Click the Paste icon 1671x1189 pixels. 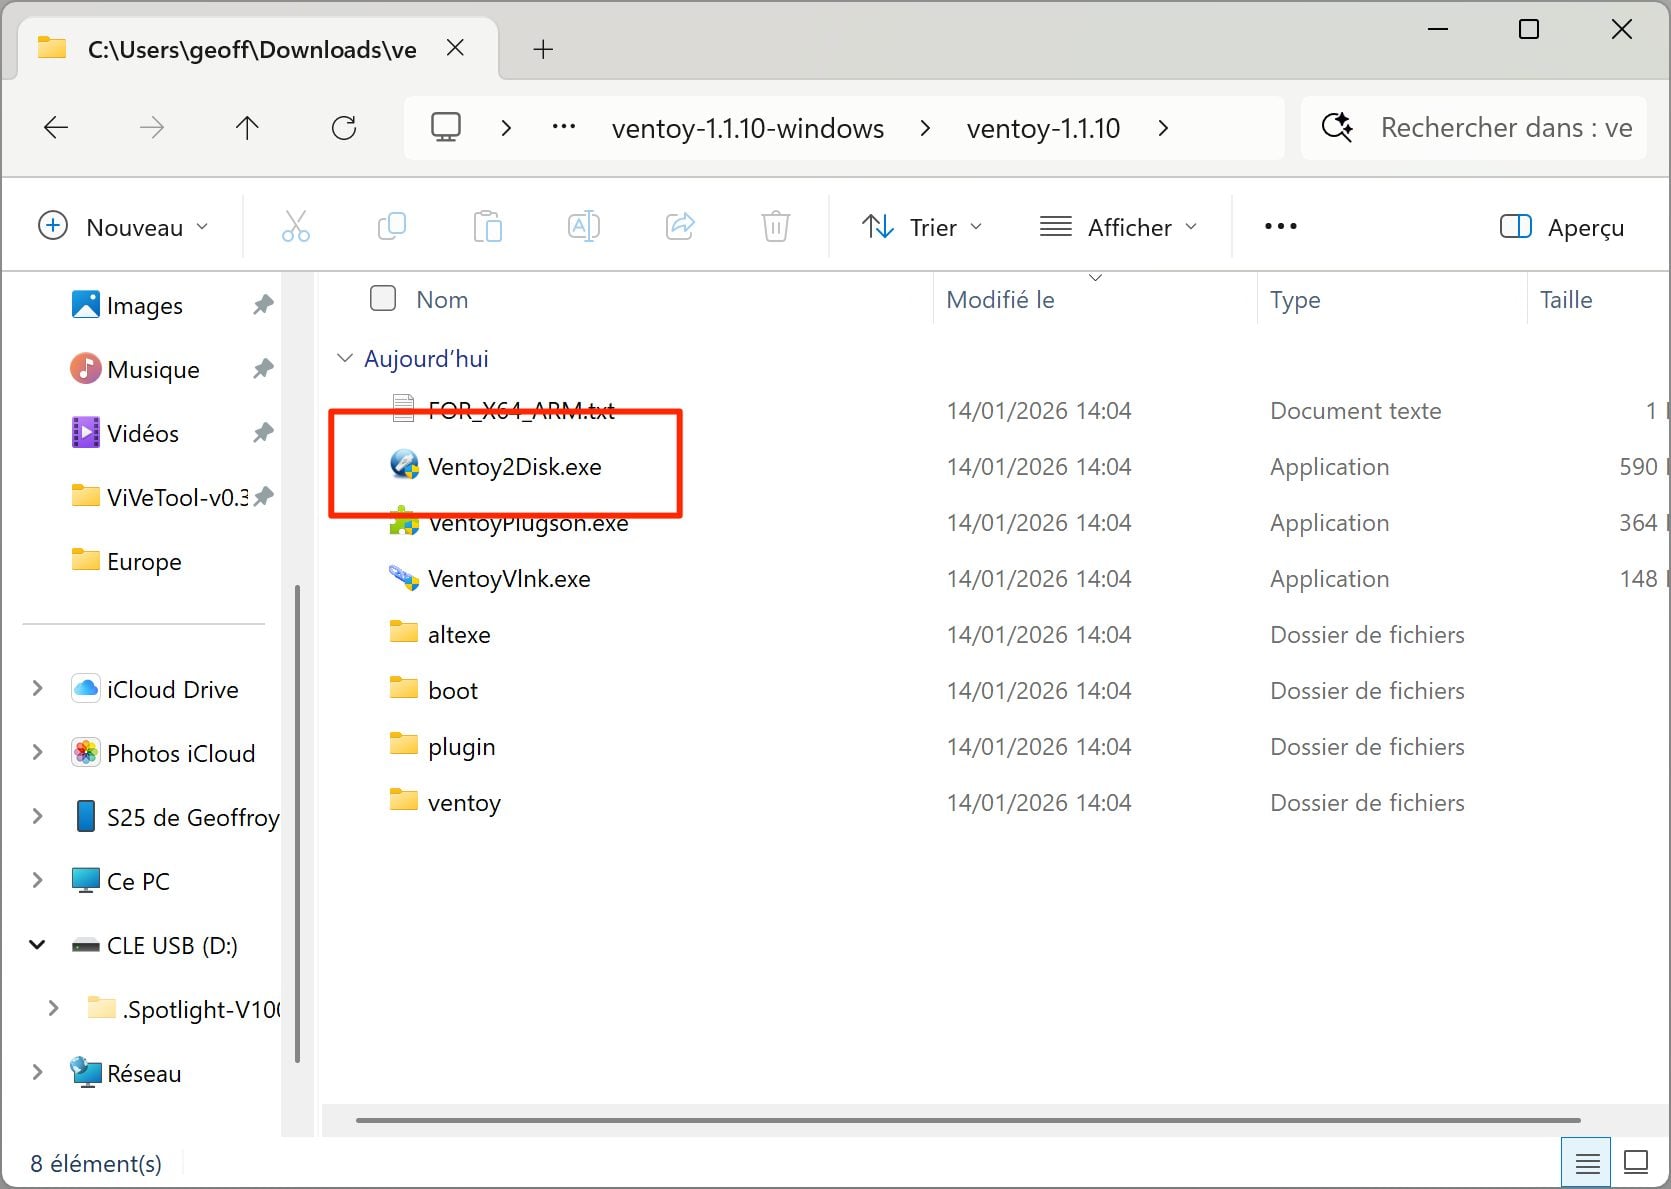tap(488, 226)
